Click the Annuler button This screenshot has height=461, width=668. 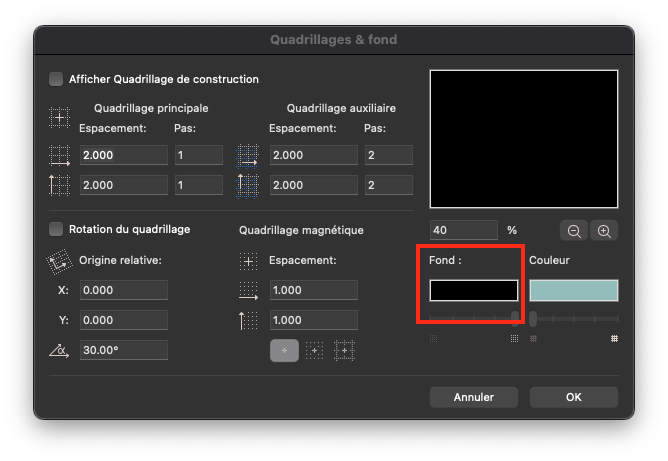coord(474,397)
